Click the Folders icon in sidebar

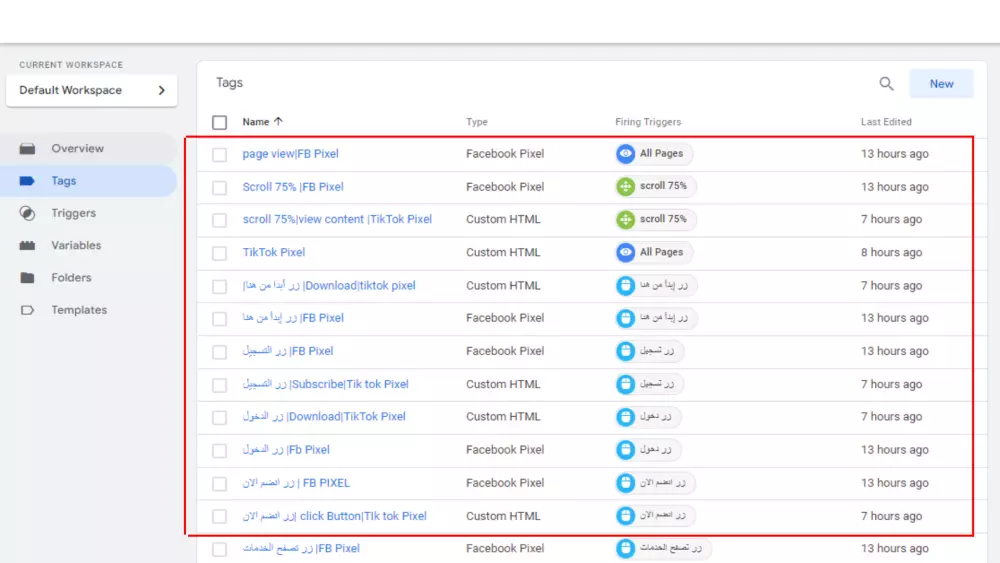(28, 278)
